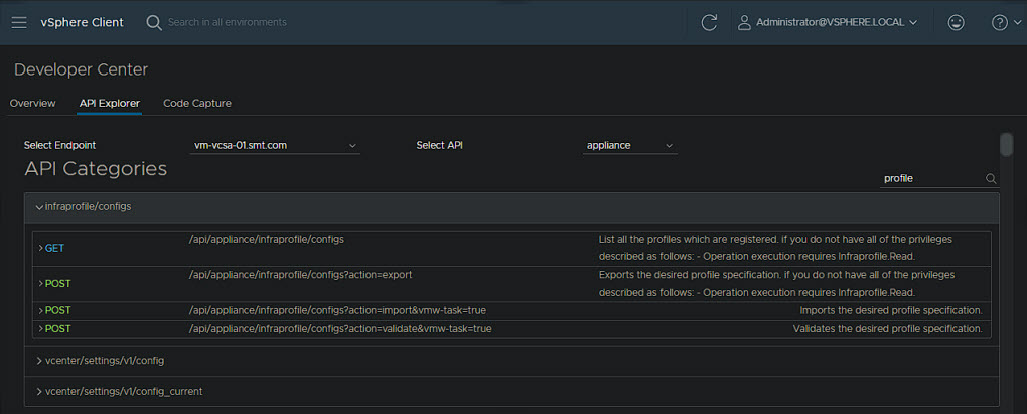Click the user avatar icon
The width and height of the screenshot is (1027, 414).
tap(744, 22)
